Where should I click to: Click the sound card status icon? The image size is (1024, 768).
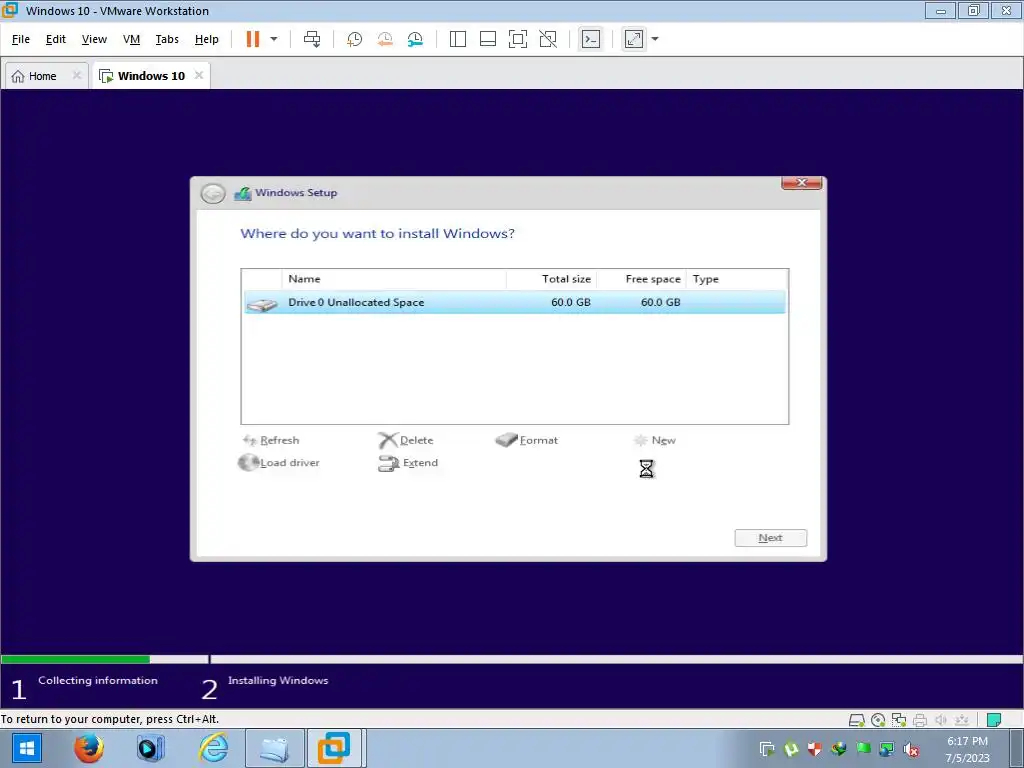tap(941, 720)
